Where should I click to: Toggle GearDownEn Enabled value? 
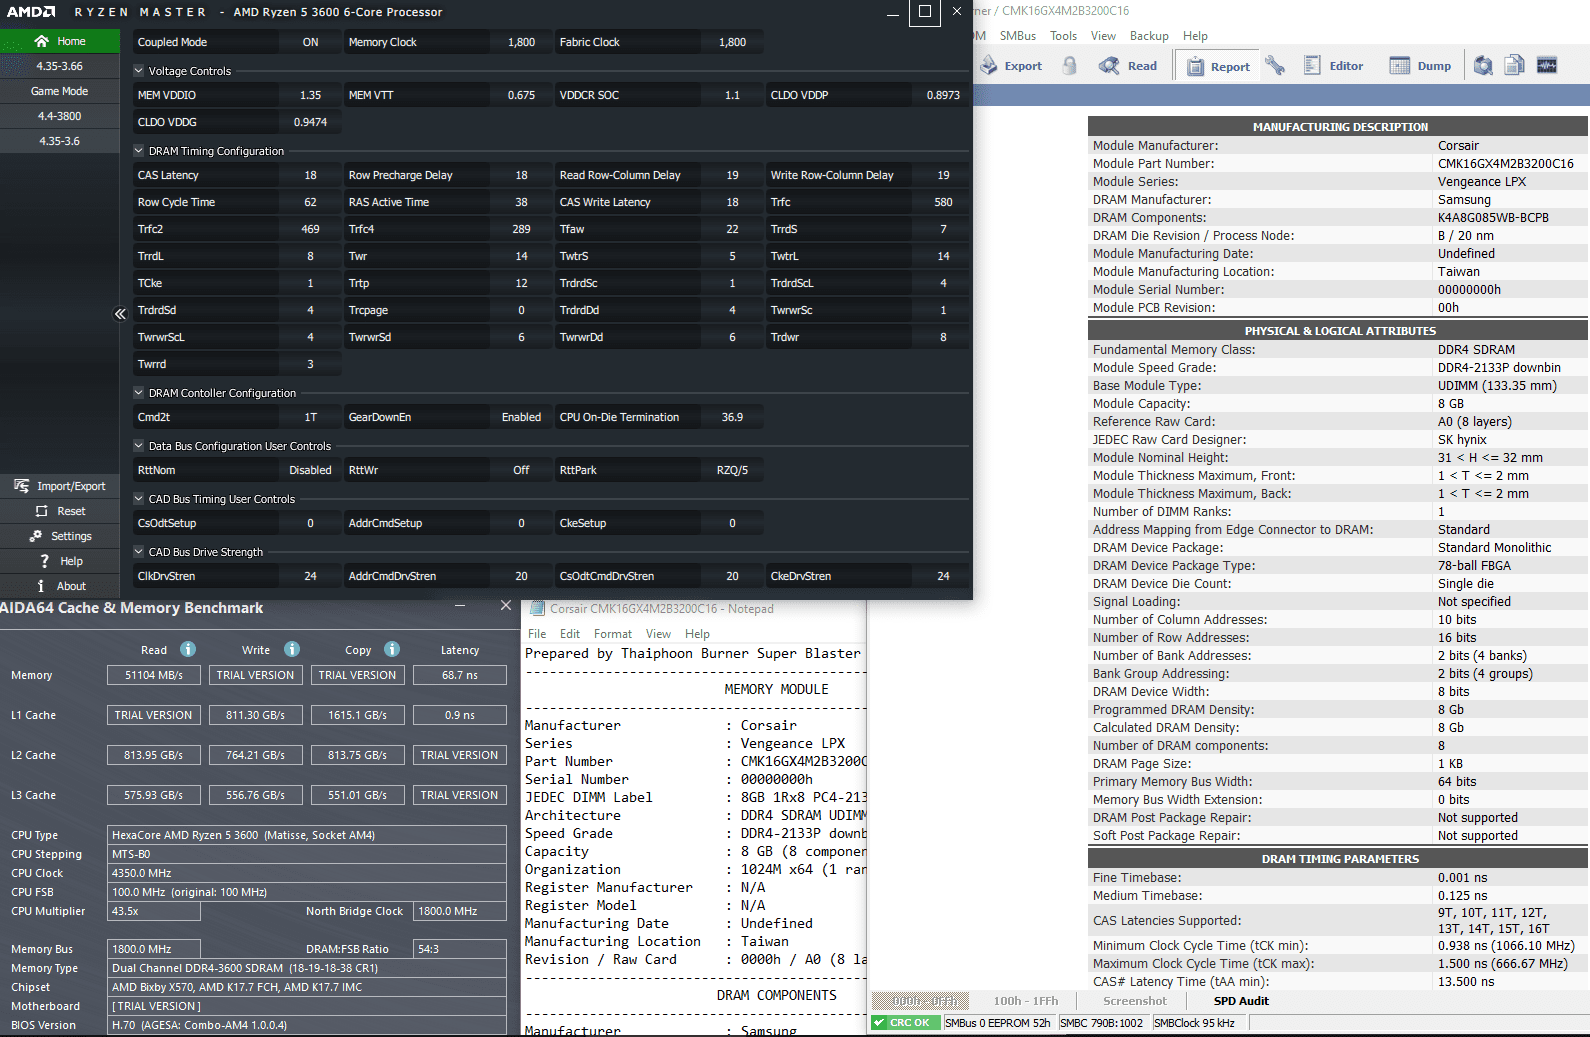click(521, 417)
